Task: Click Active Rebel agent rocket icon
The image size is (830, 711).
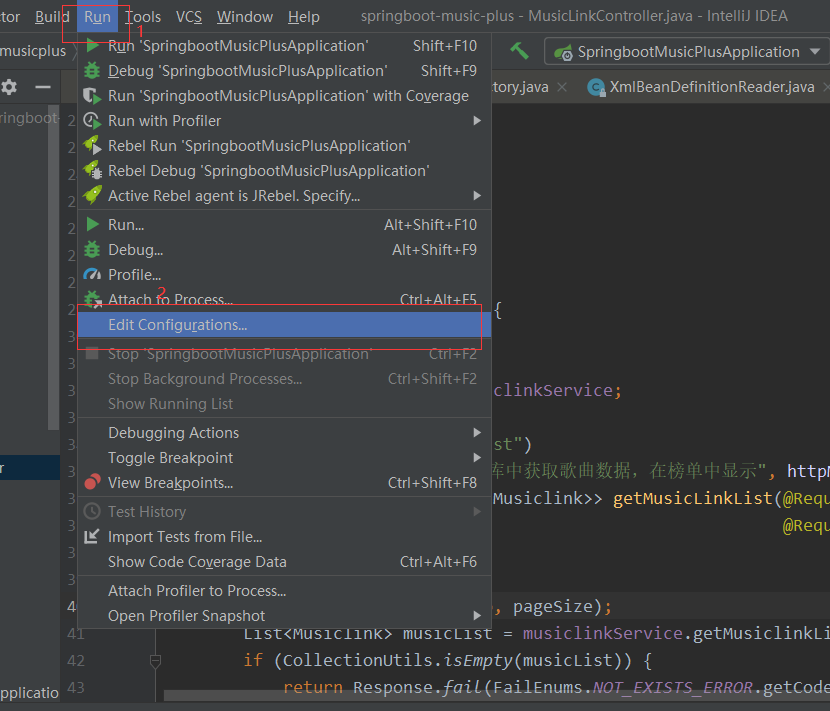Action: tap(93, 195)
